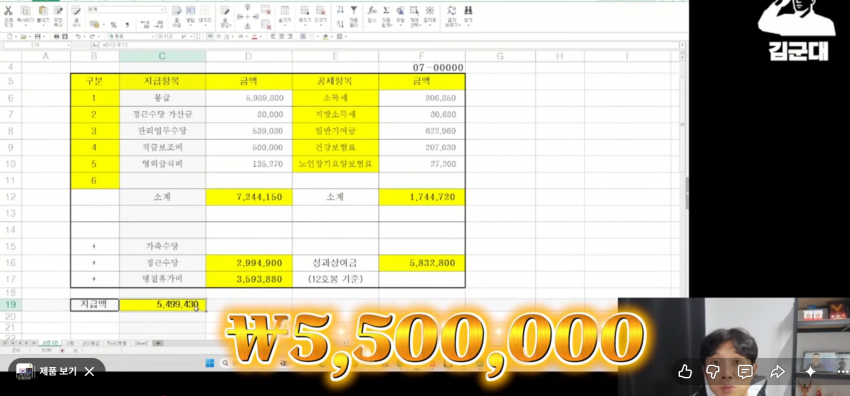The height and width of the screenshot is (396, 850).
Task: Click the formula bar input field
Action: [388, 45]
